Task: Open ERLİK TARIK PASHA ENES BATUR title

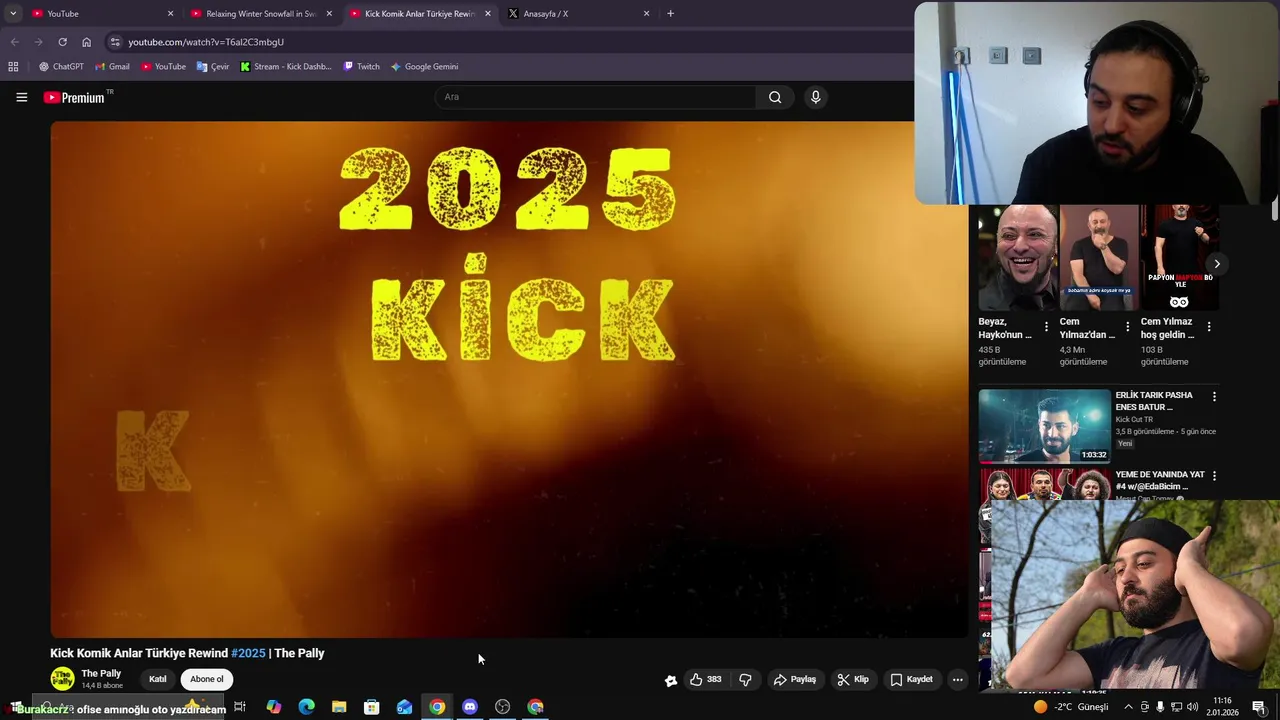Action: (x=1154, y=401)
